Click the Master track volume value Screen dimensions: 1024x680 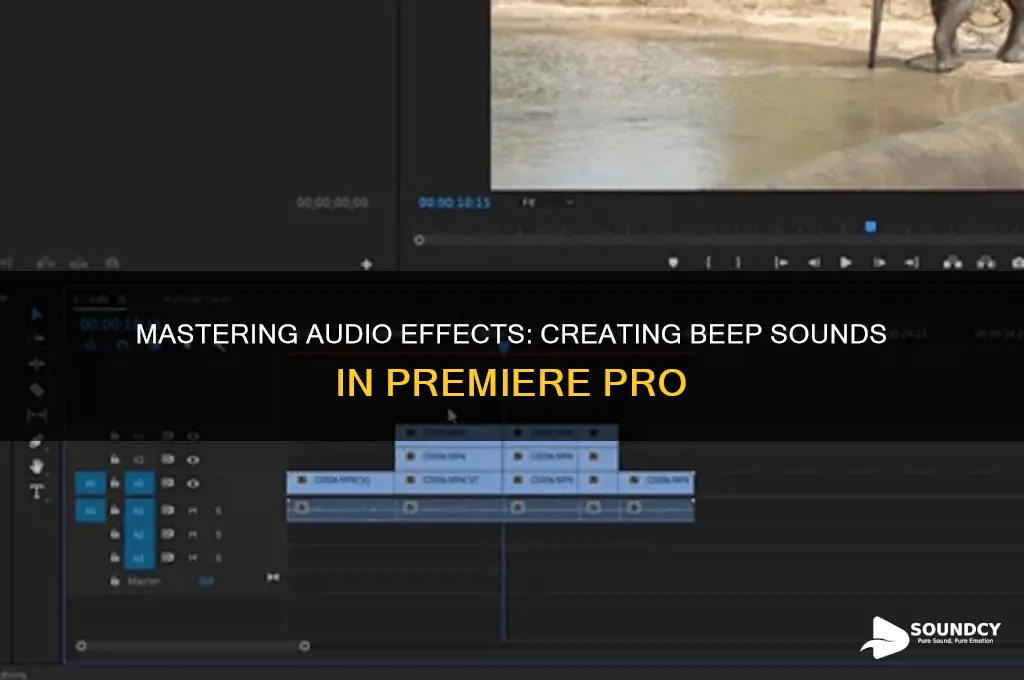206,581
